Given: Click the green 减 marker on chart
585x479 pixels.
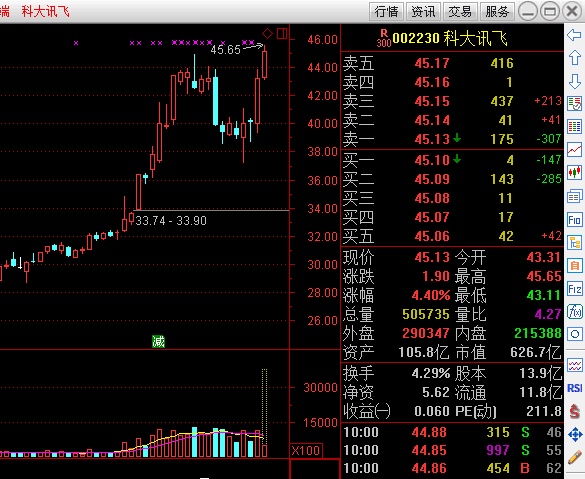Looking at the screenshot, I should (158, 341).
